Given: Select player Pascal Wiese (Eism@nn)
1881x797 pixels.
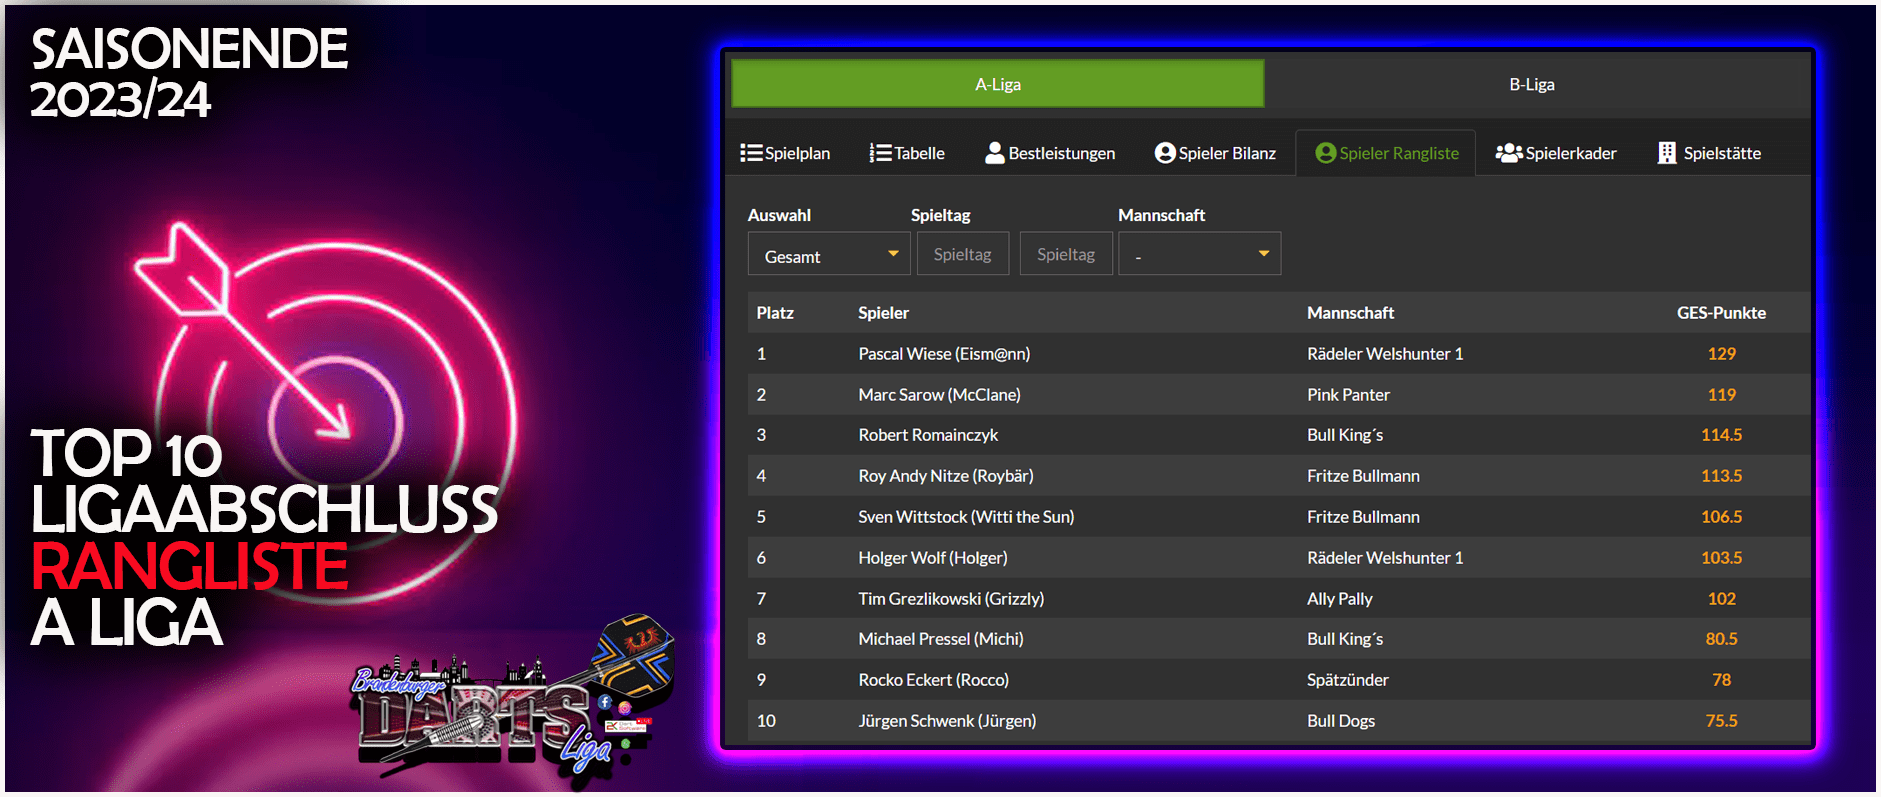Looking at the screenshot, I should [x=944, y=354].
